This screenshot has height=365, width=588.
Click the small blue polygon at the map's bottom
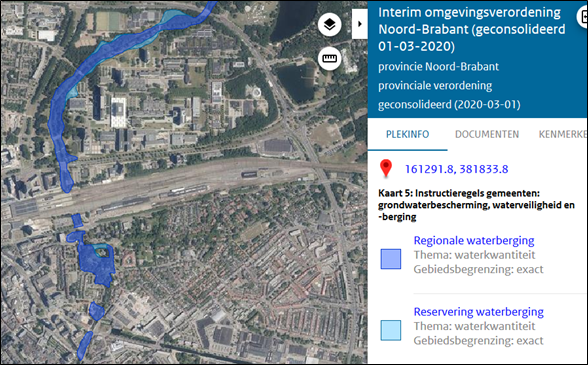84,345
